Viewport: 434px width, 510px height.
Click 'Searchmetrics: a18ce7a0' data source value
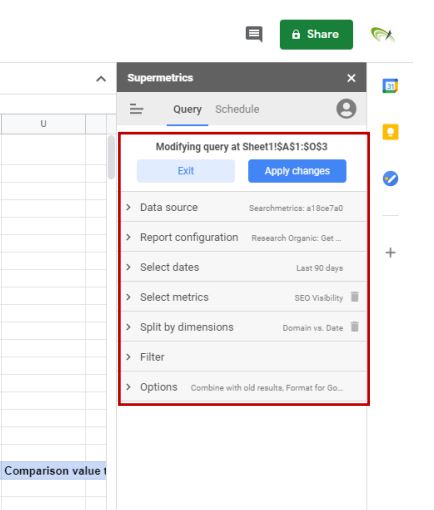click(x=296, y=208)
